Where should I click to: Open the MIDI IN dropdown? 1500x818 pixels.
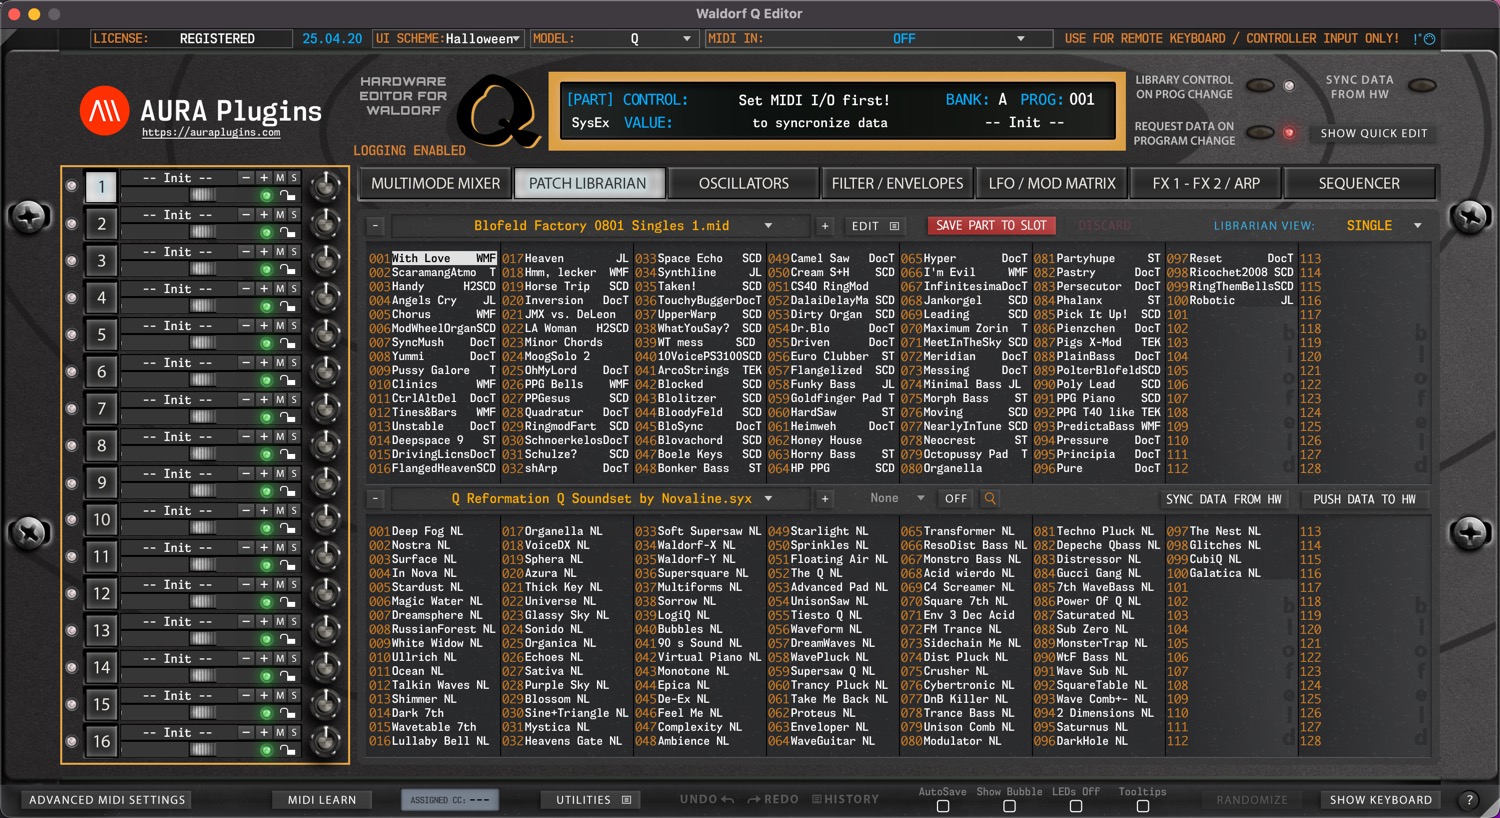coord(879,39)
